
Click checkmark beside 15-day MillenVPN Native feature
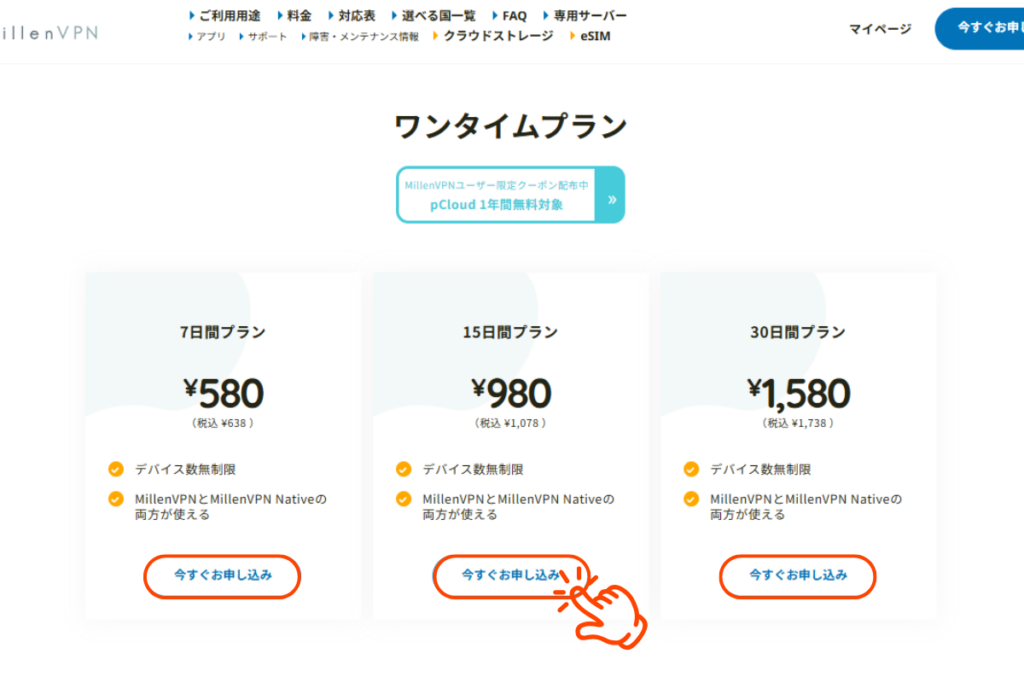click(404, 498)
